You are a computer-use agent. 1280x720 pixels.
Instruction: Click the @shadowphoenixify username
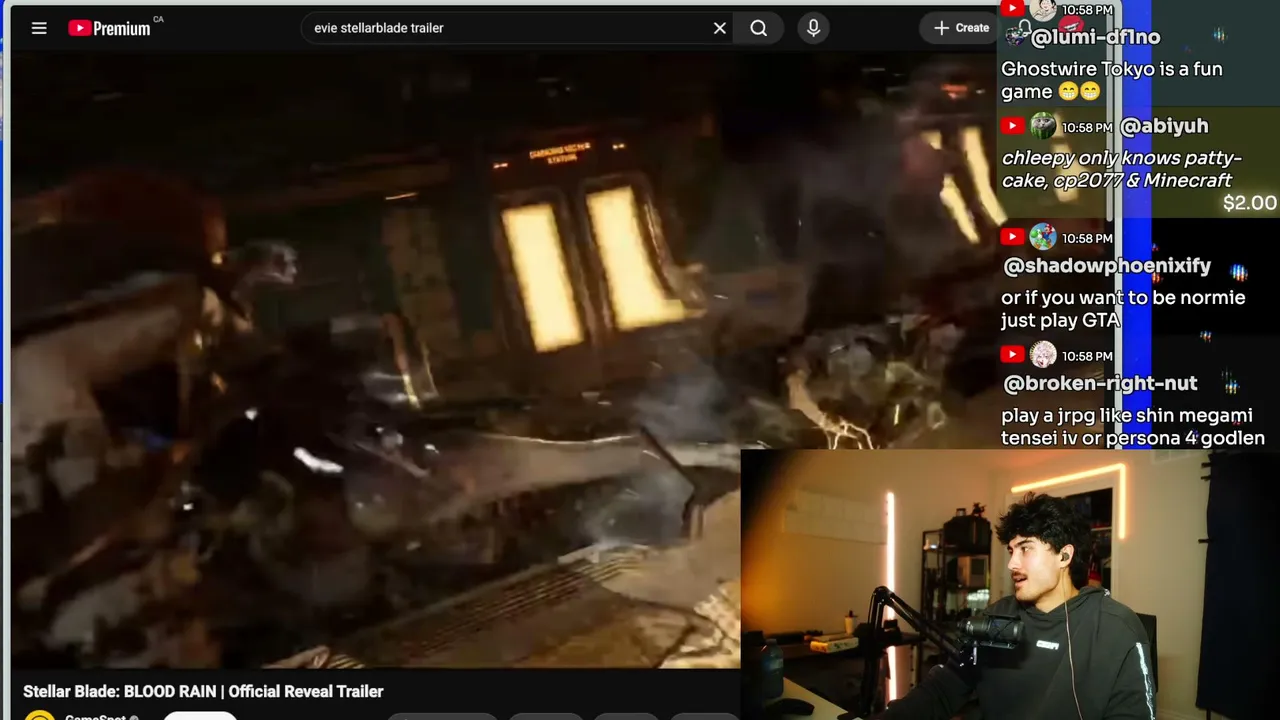1106,266
